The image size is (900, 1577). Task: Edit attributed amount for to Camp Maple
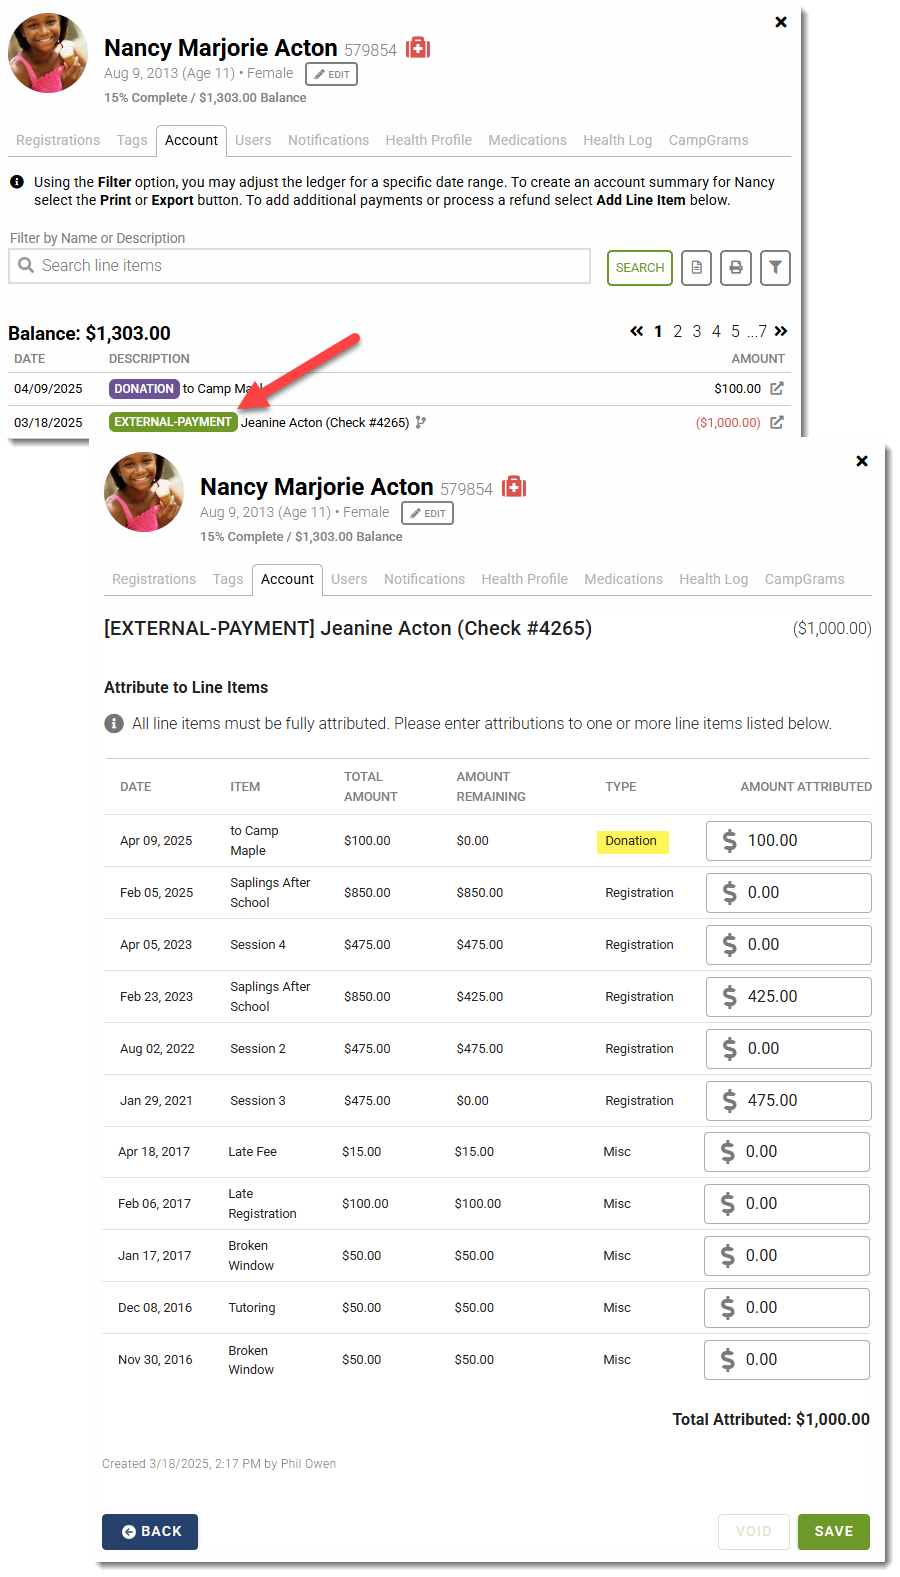click(x=789, y=841)
